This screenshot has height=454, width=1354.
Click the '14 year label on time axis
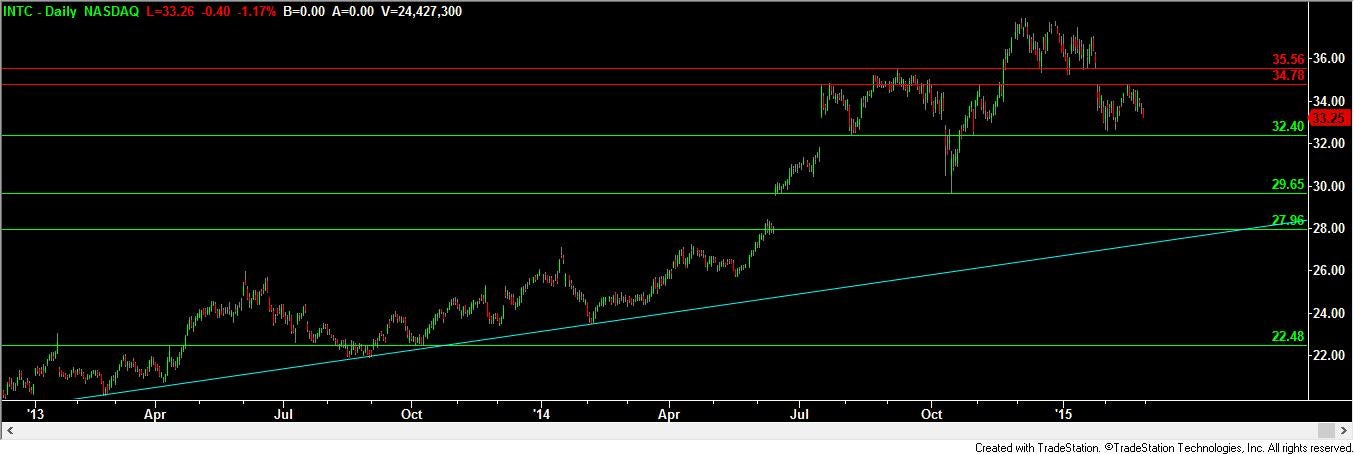(x=541, y=412)
